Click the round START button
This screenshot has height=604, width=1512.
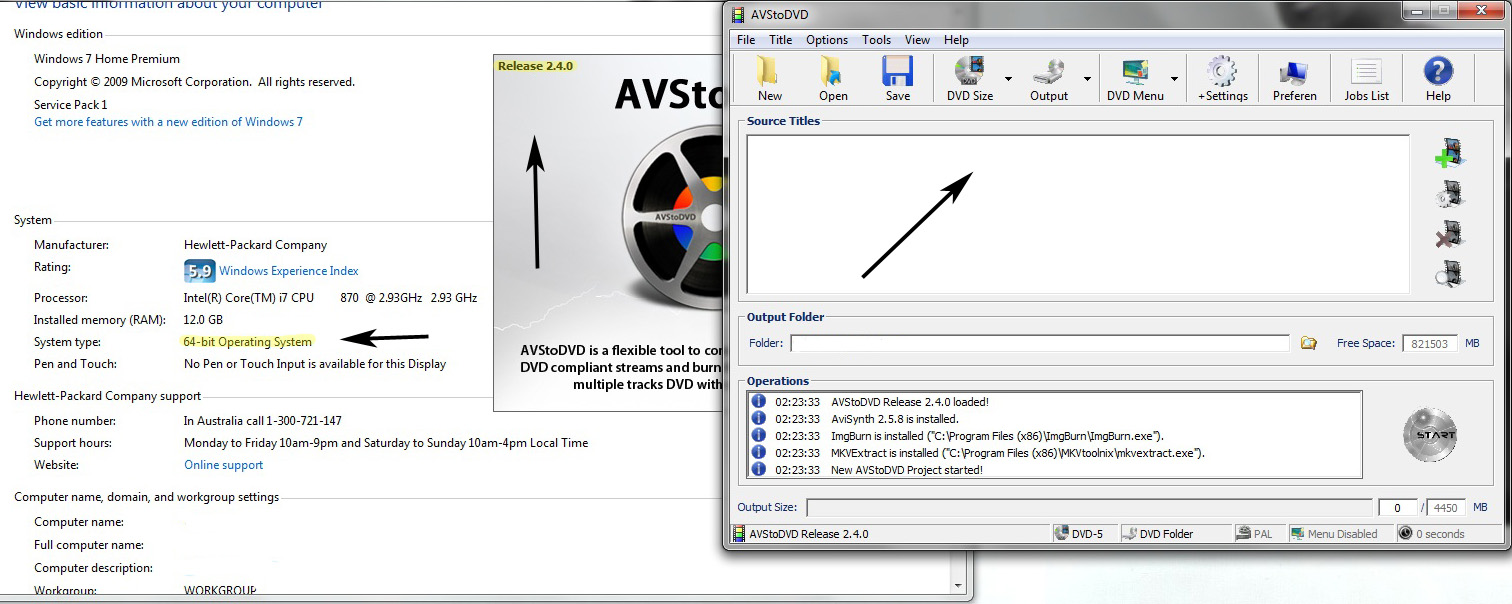1429,435
